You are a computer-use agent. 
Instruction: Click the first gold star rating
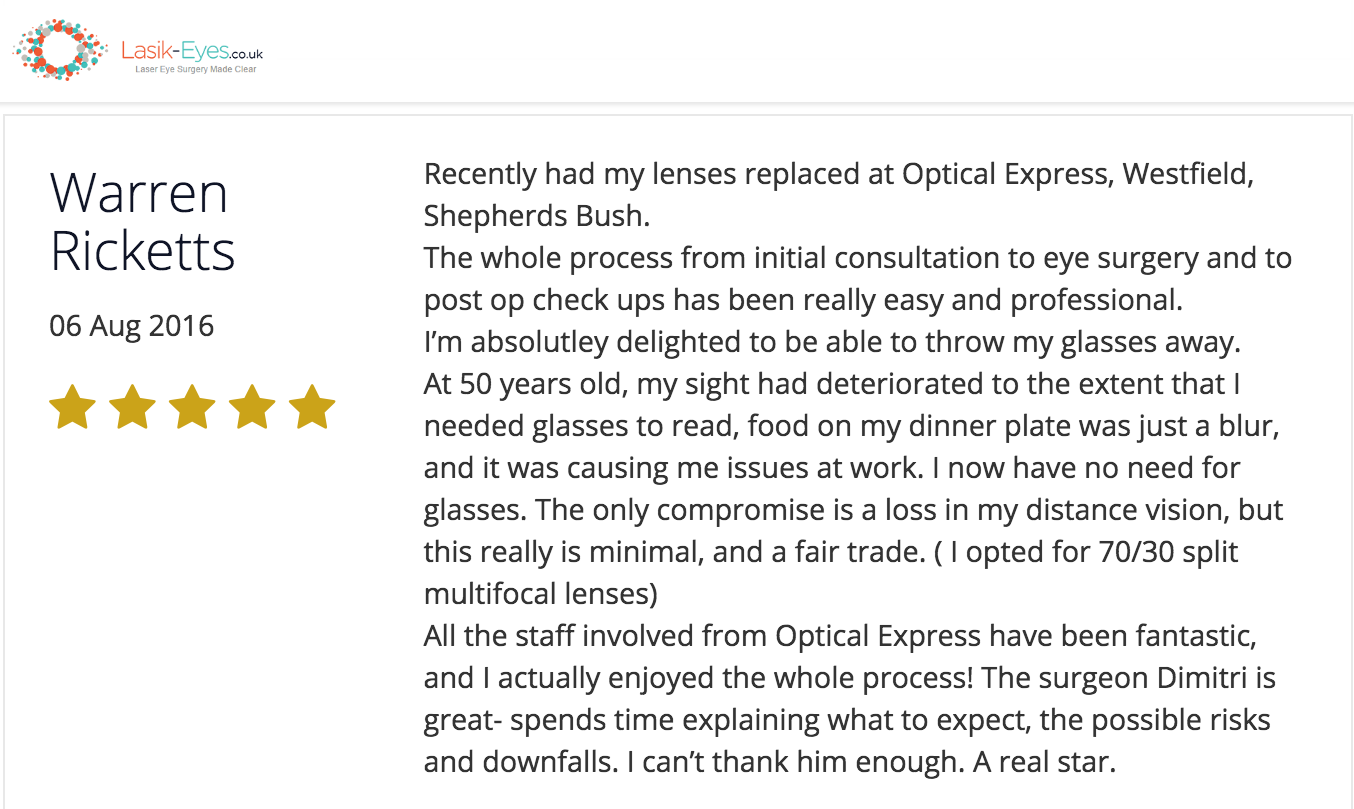click(73, 407)
